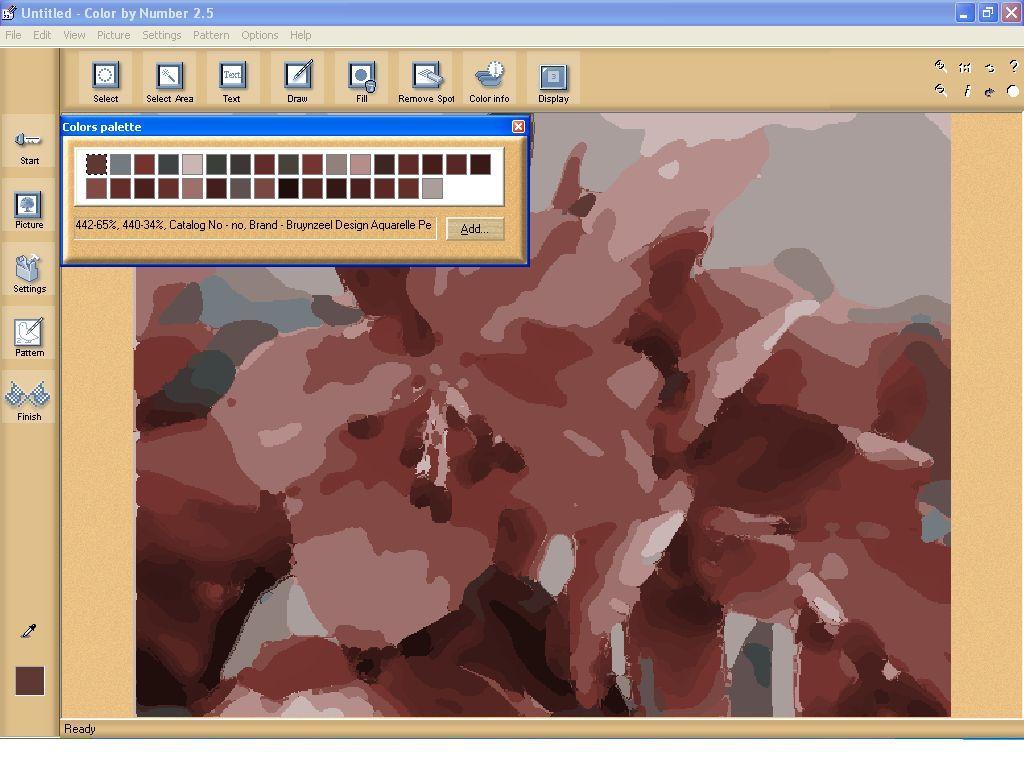Zoom out with the minus magnifier
This screenshot has width=1024, height=768.
click(x=940, y=90)
